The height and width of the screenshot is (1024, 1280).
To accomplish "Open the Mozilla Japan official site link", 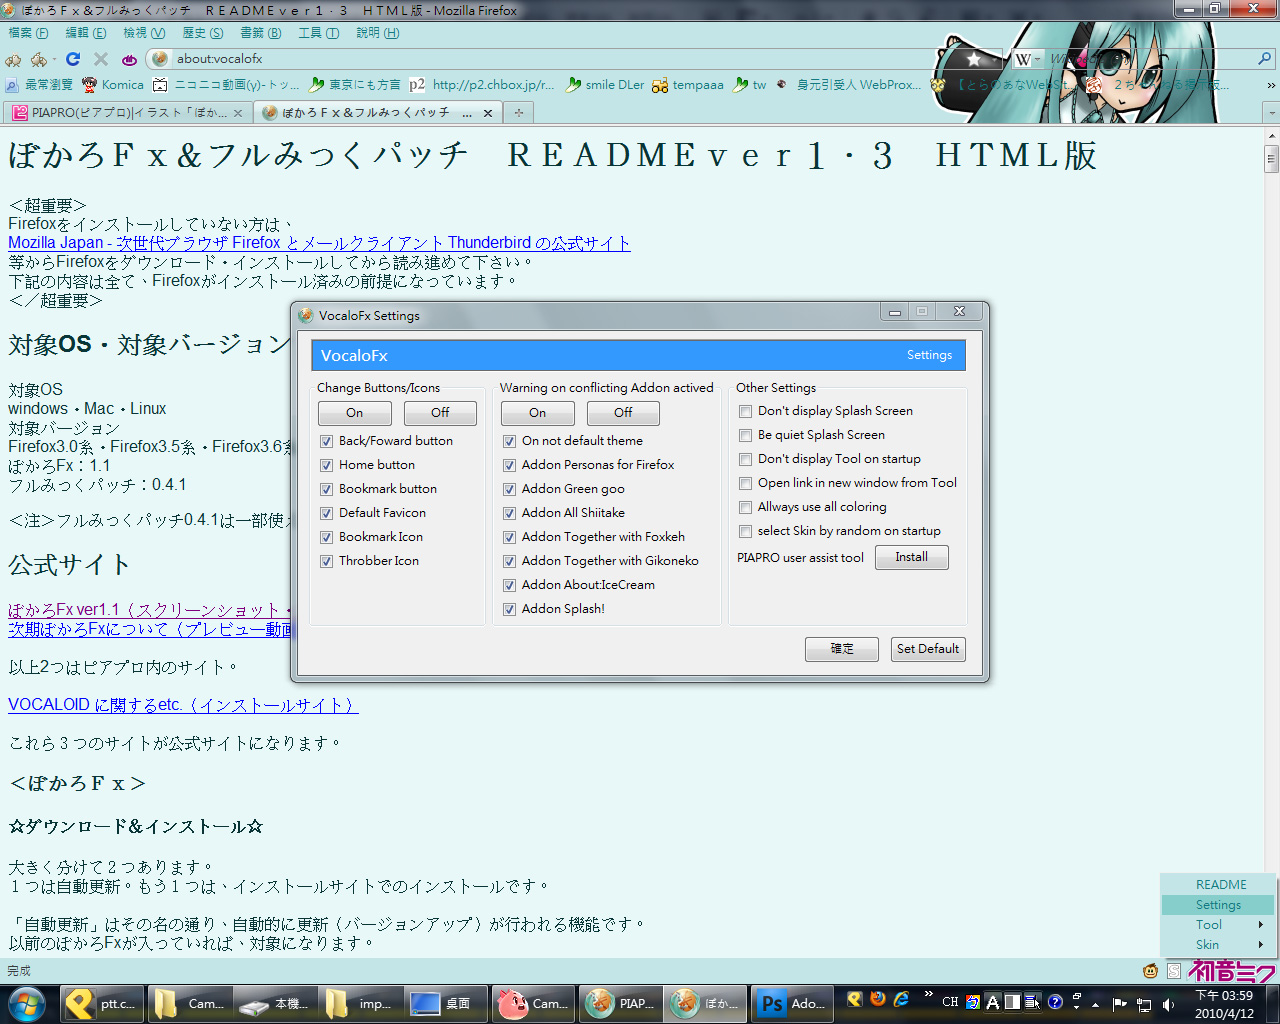I will coord(319,243).
